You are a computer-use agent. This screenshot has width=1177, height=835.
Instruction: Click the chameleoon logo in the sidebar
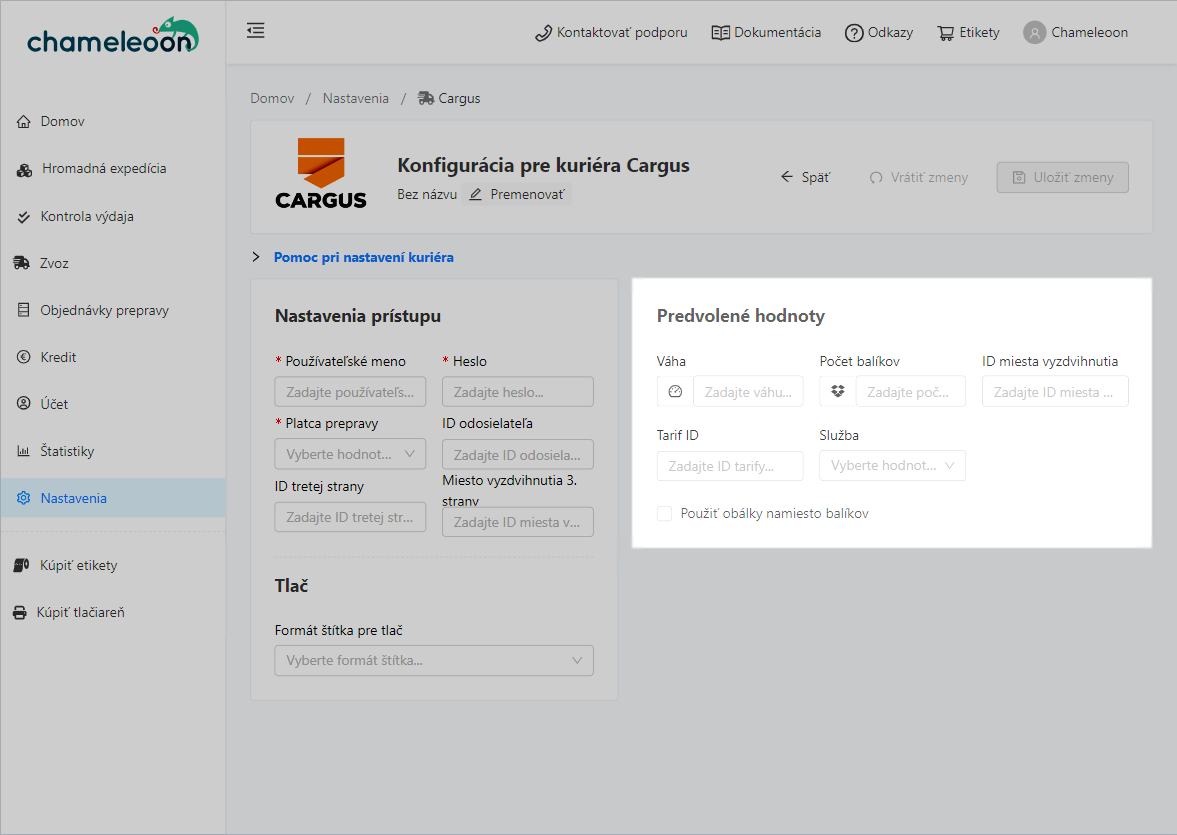[112, 36]
